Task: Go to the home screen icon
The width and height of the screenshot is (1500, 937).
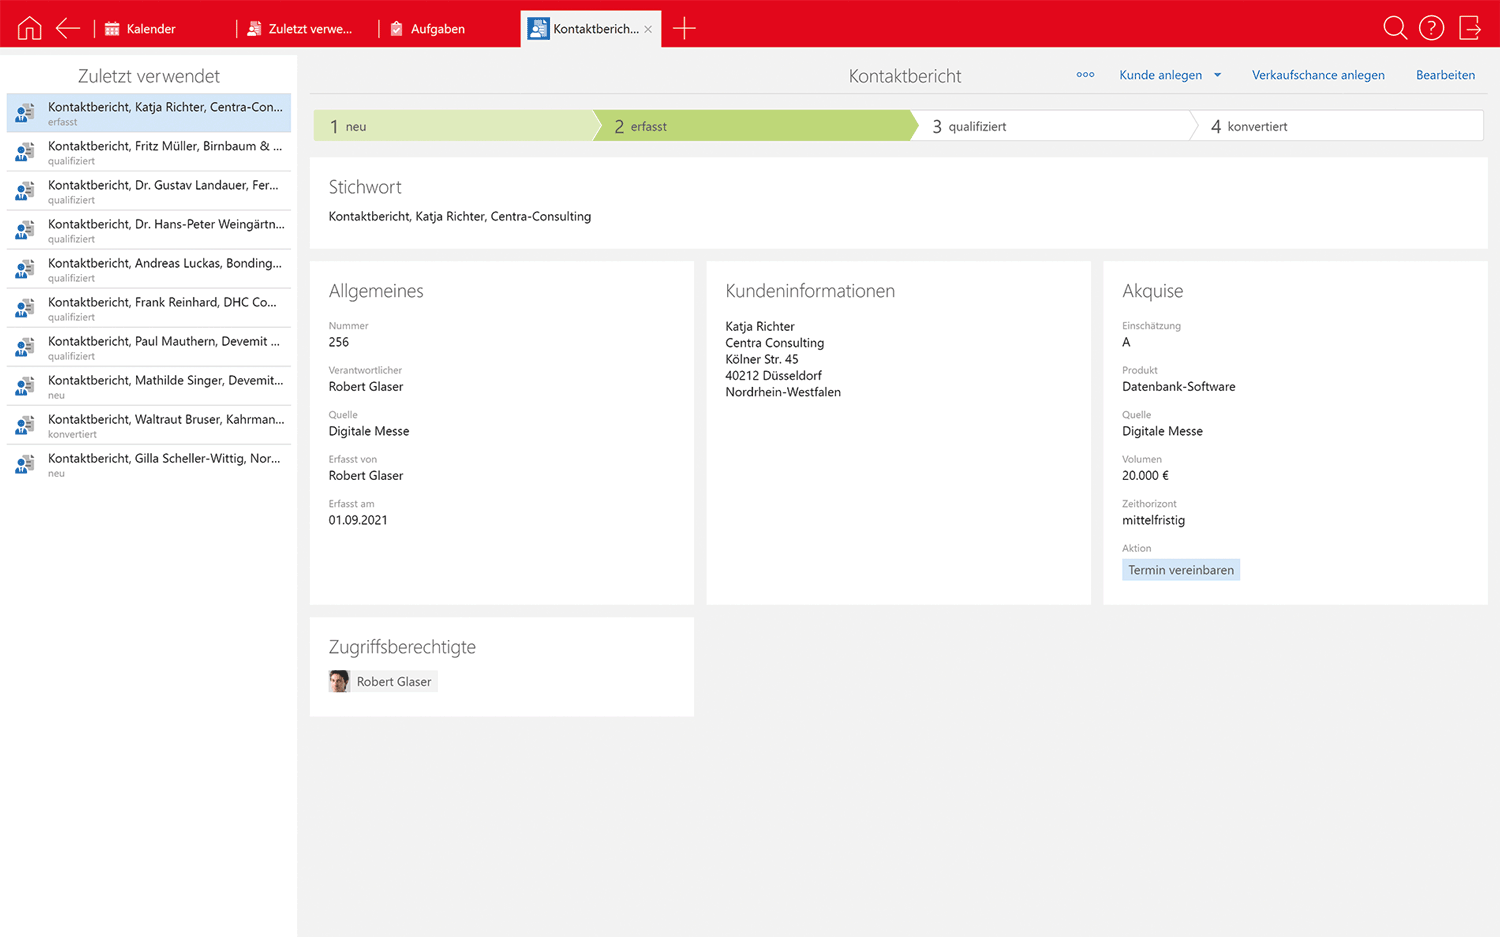Action: click(x=30, y=28)
